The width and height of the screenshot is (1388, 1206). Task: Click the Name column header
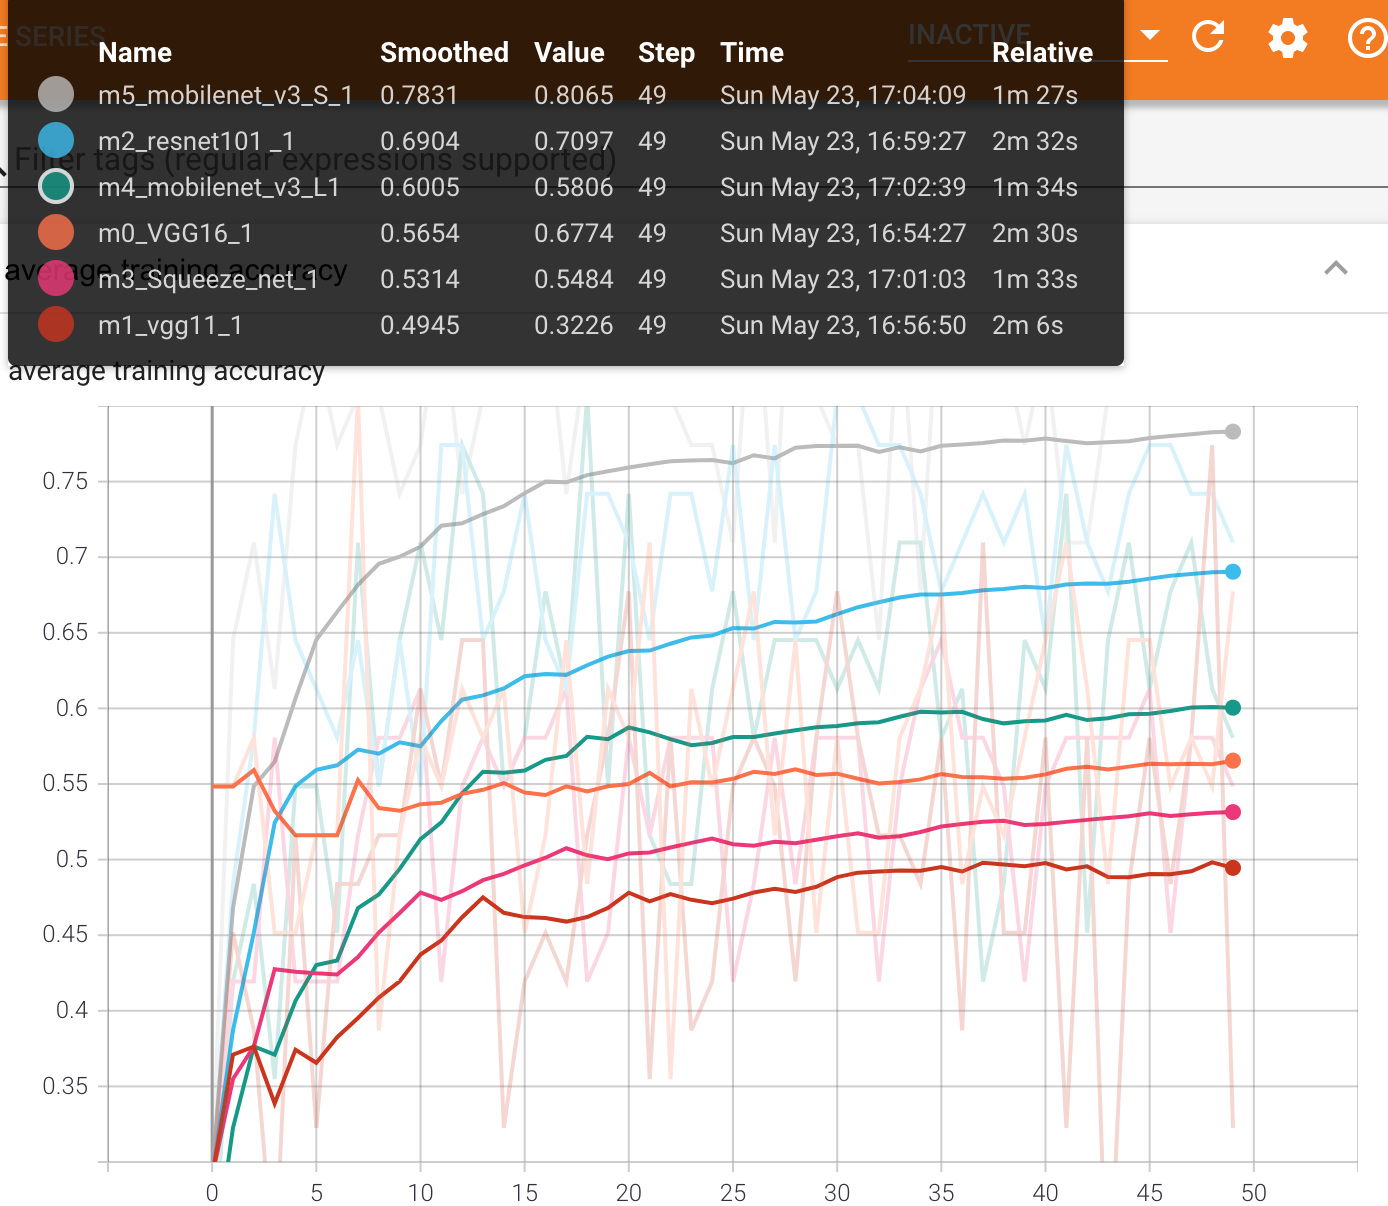pyautogui.click(x=135, y=52)
